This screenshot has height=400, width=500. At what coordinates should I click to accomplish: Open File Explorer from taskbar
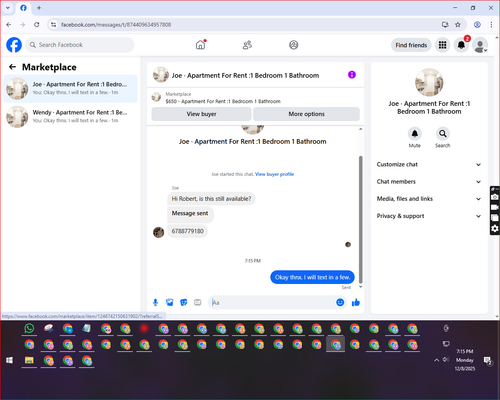pos(29,360)
